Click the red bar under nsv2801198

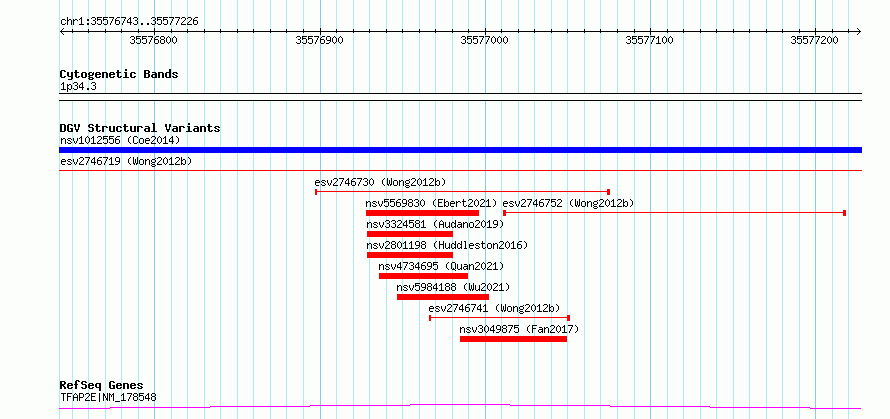click(x=410, y=255)
